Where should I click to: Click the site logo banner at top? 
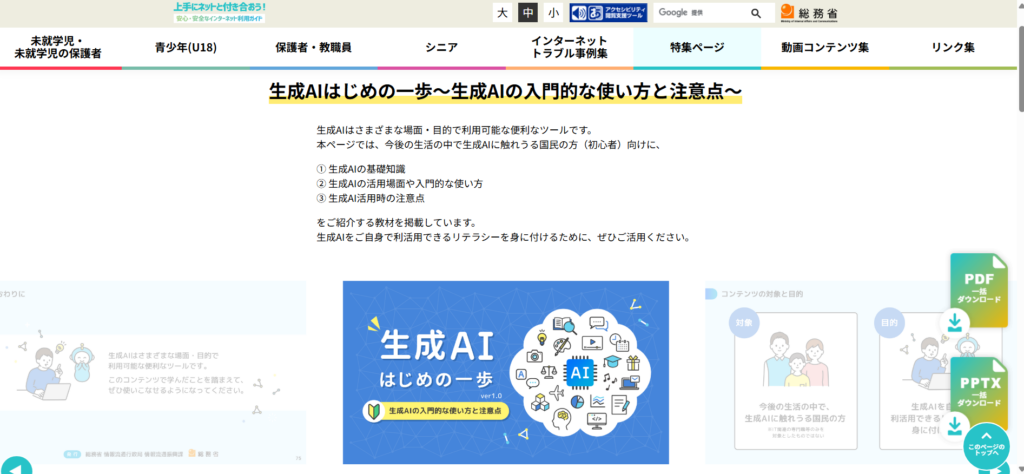[219, 12]
